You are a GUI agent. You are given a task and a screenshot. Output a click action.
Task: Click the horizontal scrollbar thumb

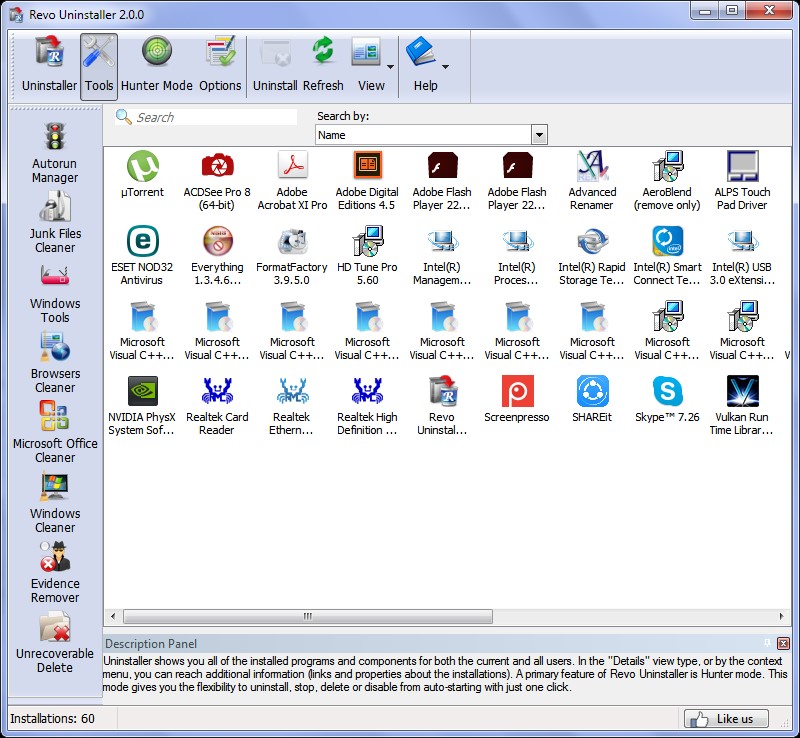tap(306, 617)
